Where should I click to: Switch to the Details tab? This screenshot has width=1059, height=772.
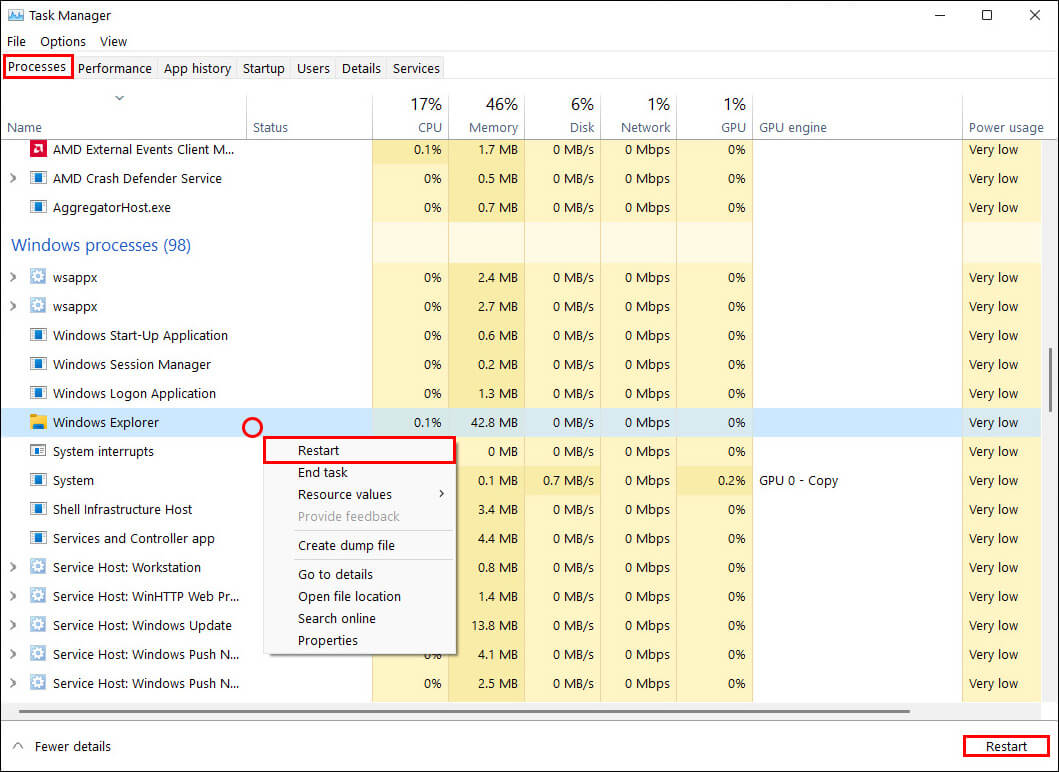[361, 68]
